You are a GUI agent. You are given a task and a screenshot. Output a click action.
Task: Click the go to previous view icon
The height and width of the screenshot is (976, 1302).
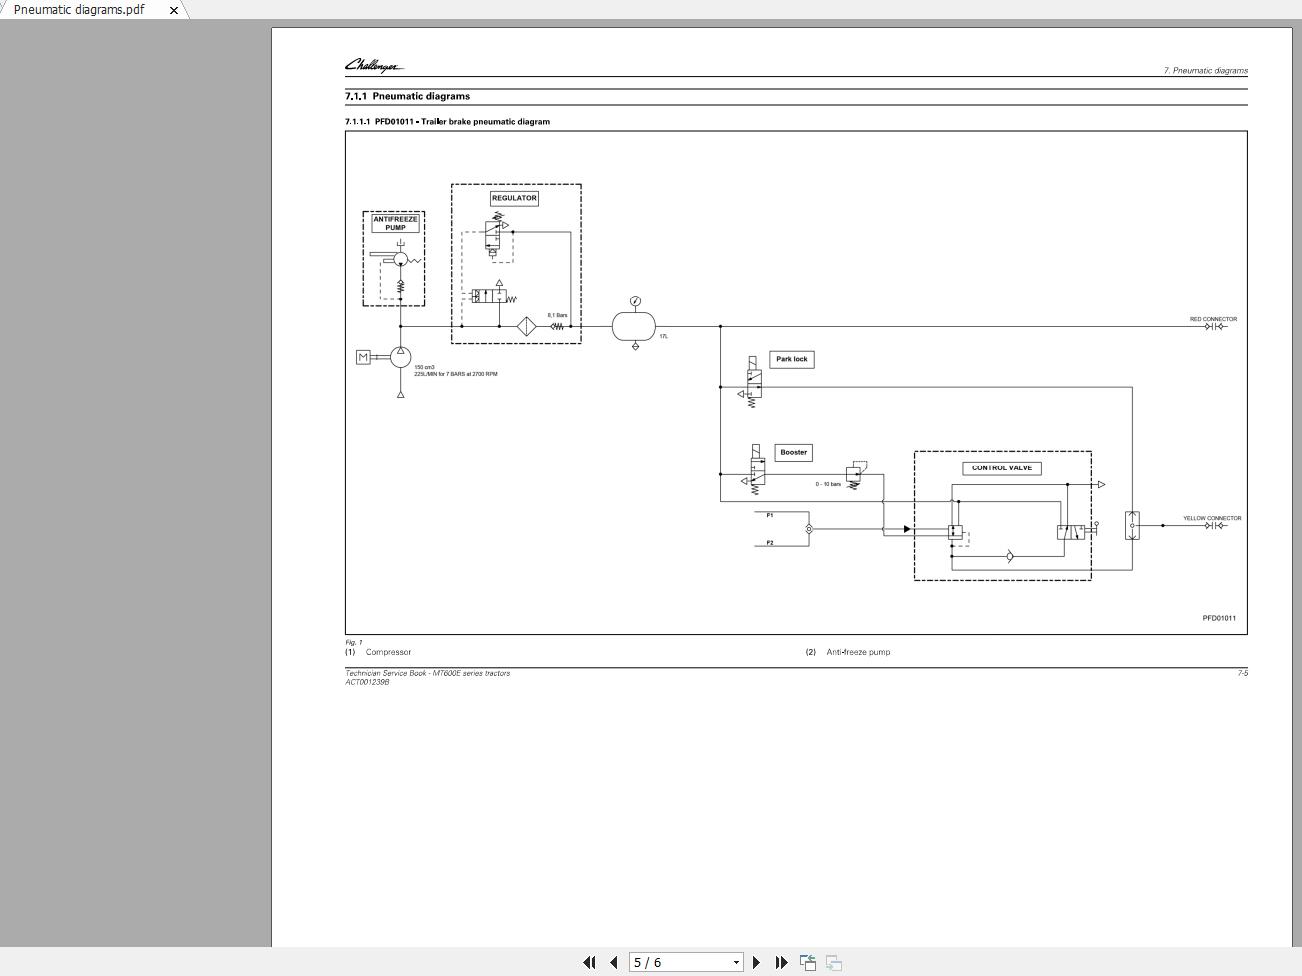(x=808, y=962)
